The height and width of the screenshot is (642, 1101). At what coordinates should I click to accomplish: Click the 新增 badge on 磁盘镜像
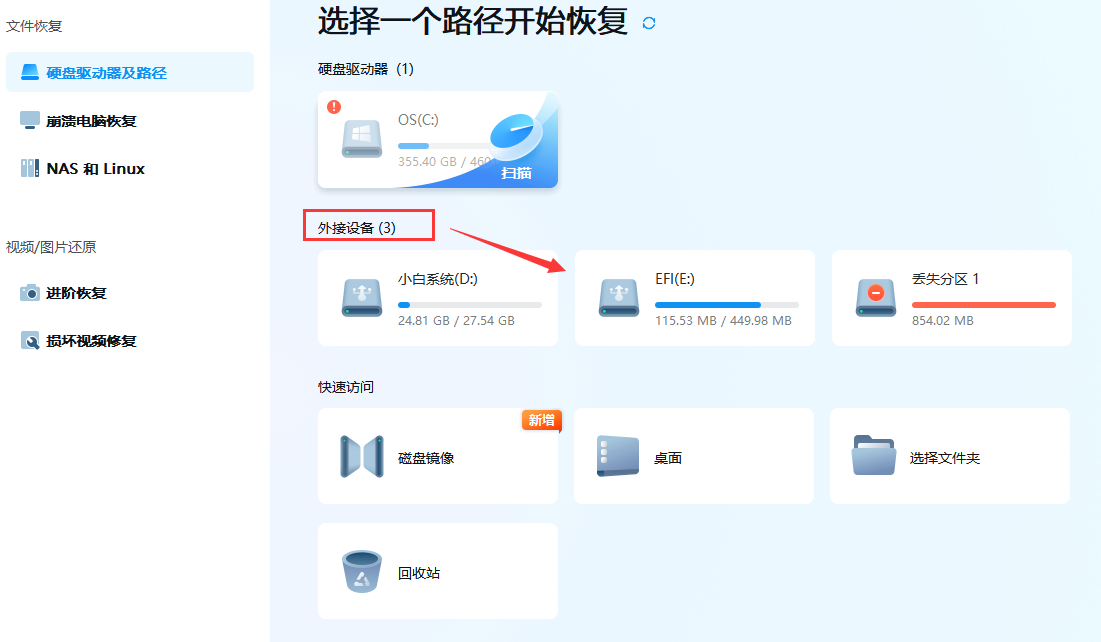click(x=541, y=422)
